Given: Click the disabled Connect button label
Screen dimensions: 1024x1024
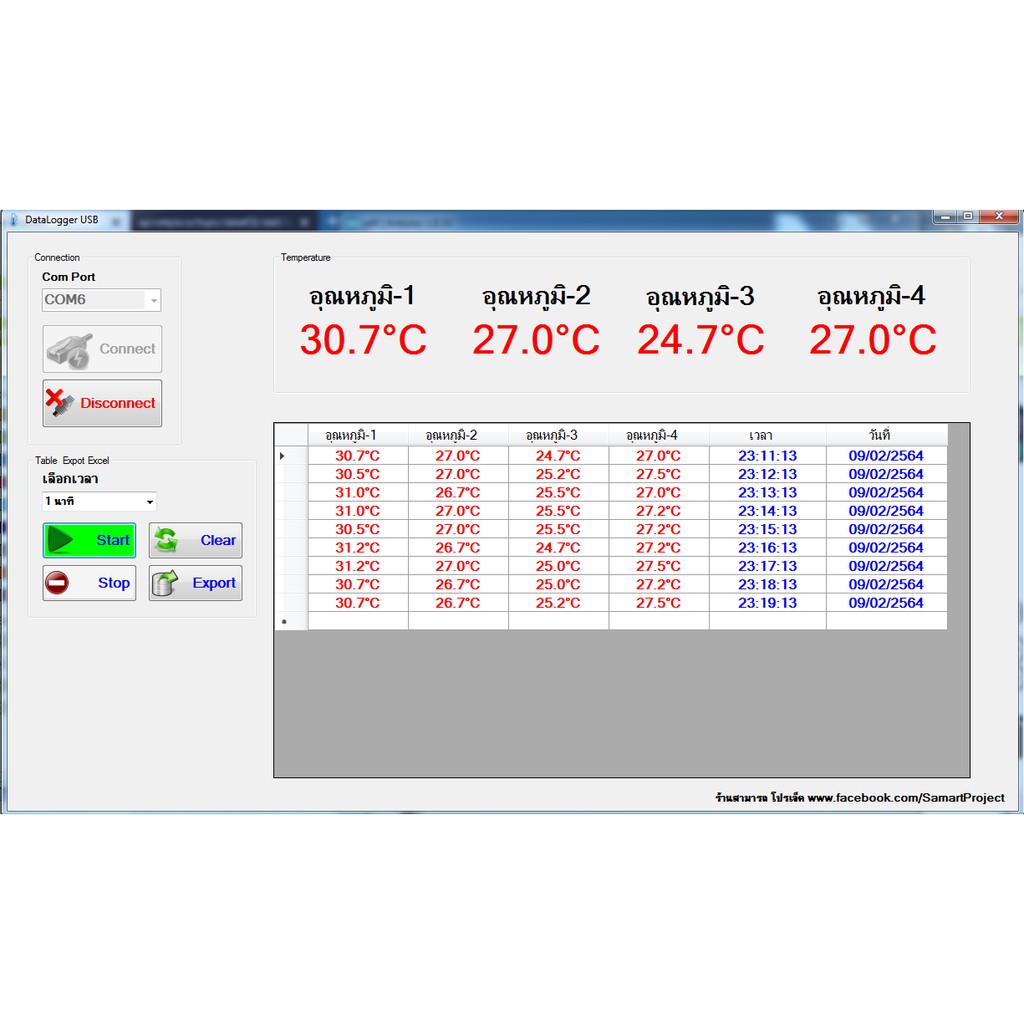Looking at the screenshot, I should [127, 349].
